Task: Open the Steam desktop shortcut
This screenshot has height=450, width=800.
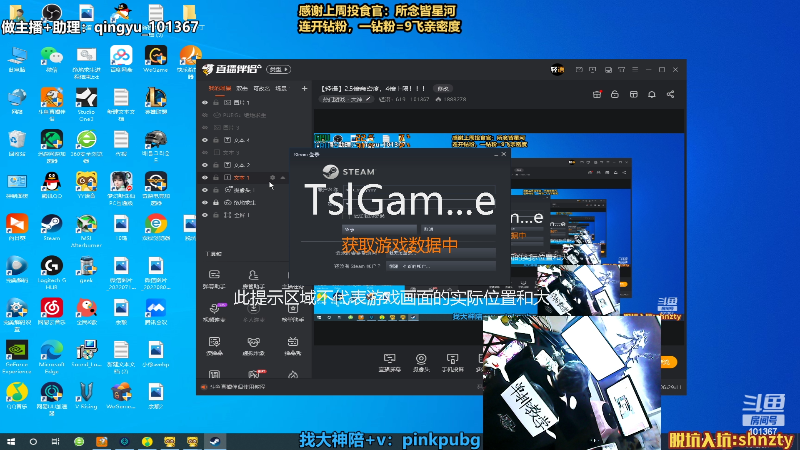Action: (x=52, y=228)
